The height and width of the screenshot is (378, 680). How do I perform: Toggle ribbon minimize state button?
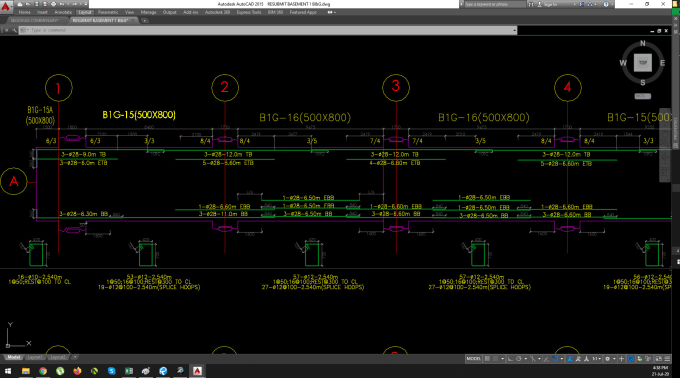(330, 12)
